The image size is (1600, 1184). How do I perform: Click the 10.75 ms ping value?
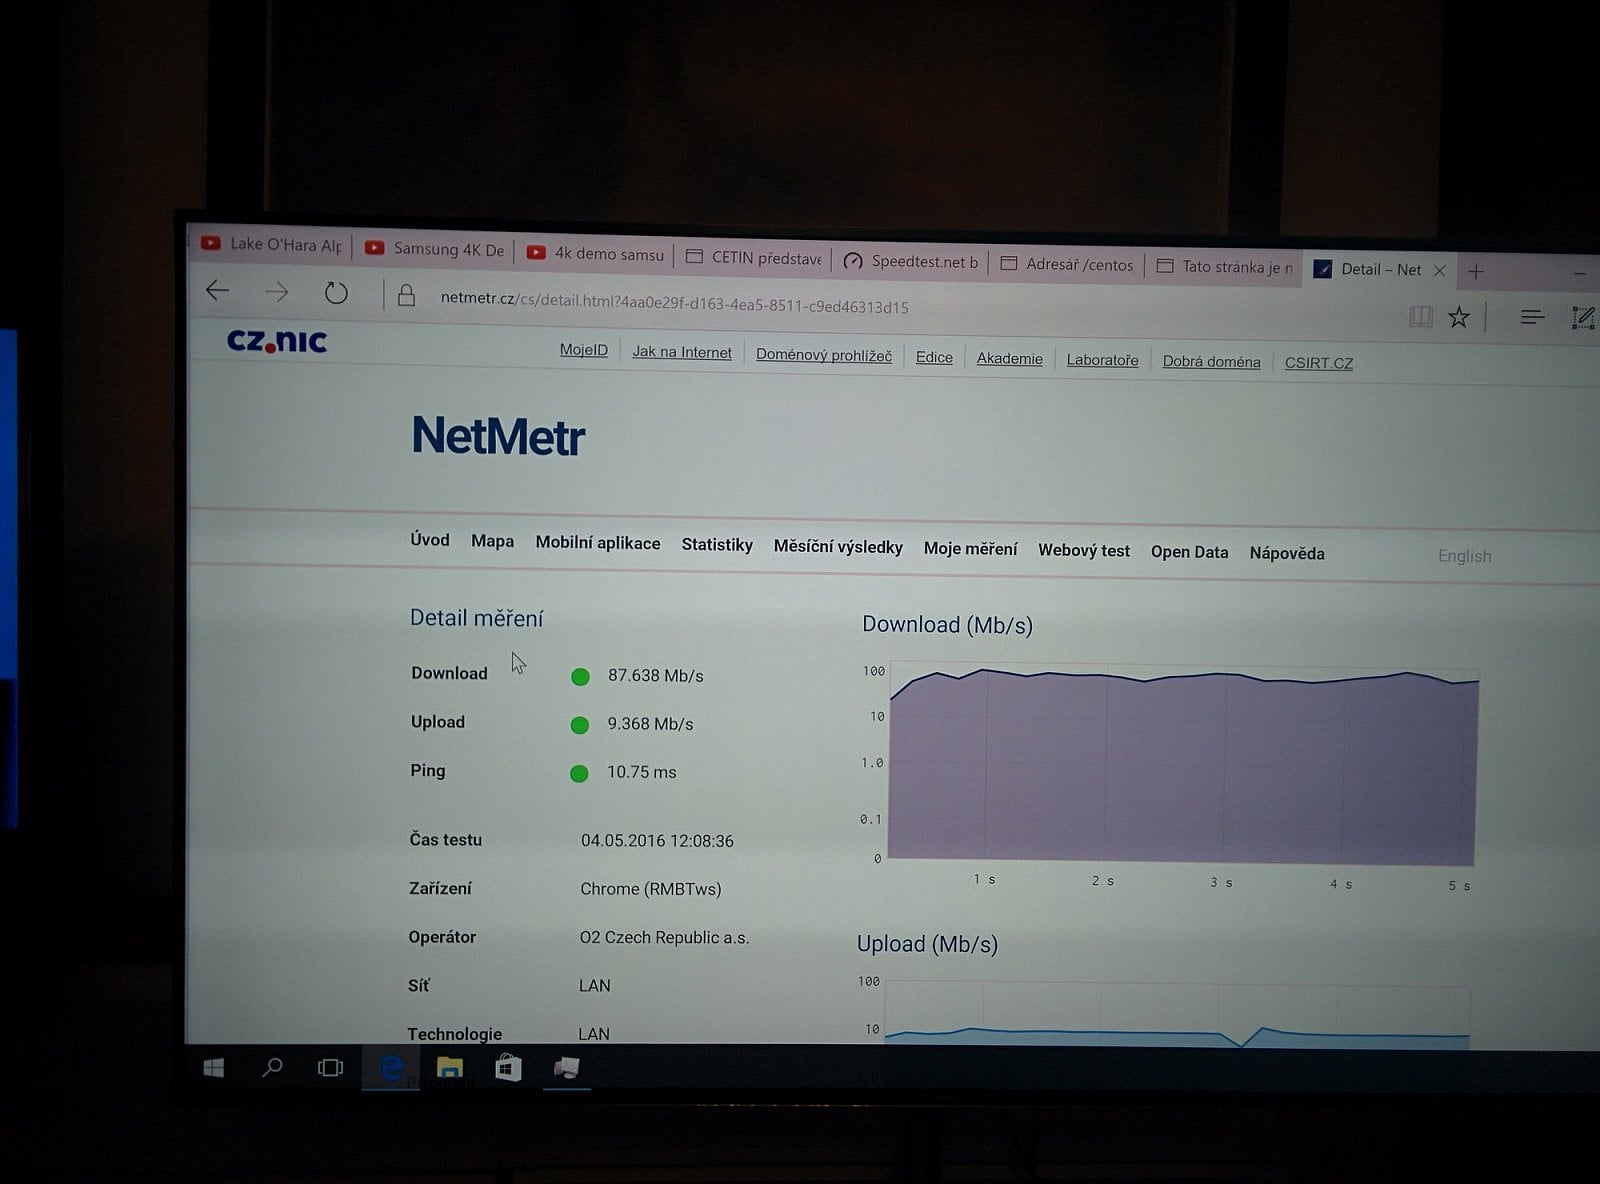click(x=641, y=772)
